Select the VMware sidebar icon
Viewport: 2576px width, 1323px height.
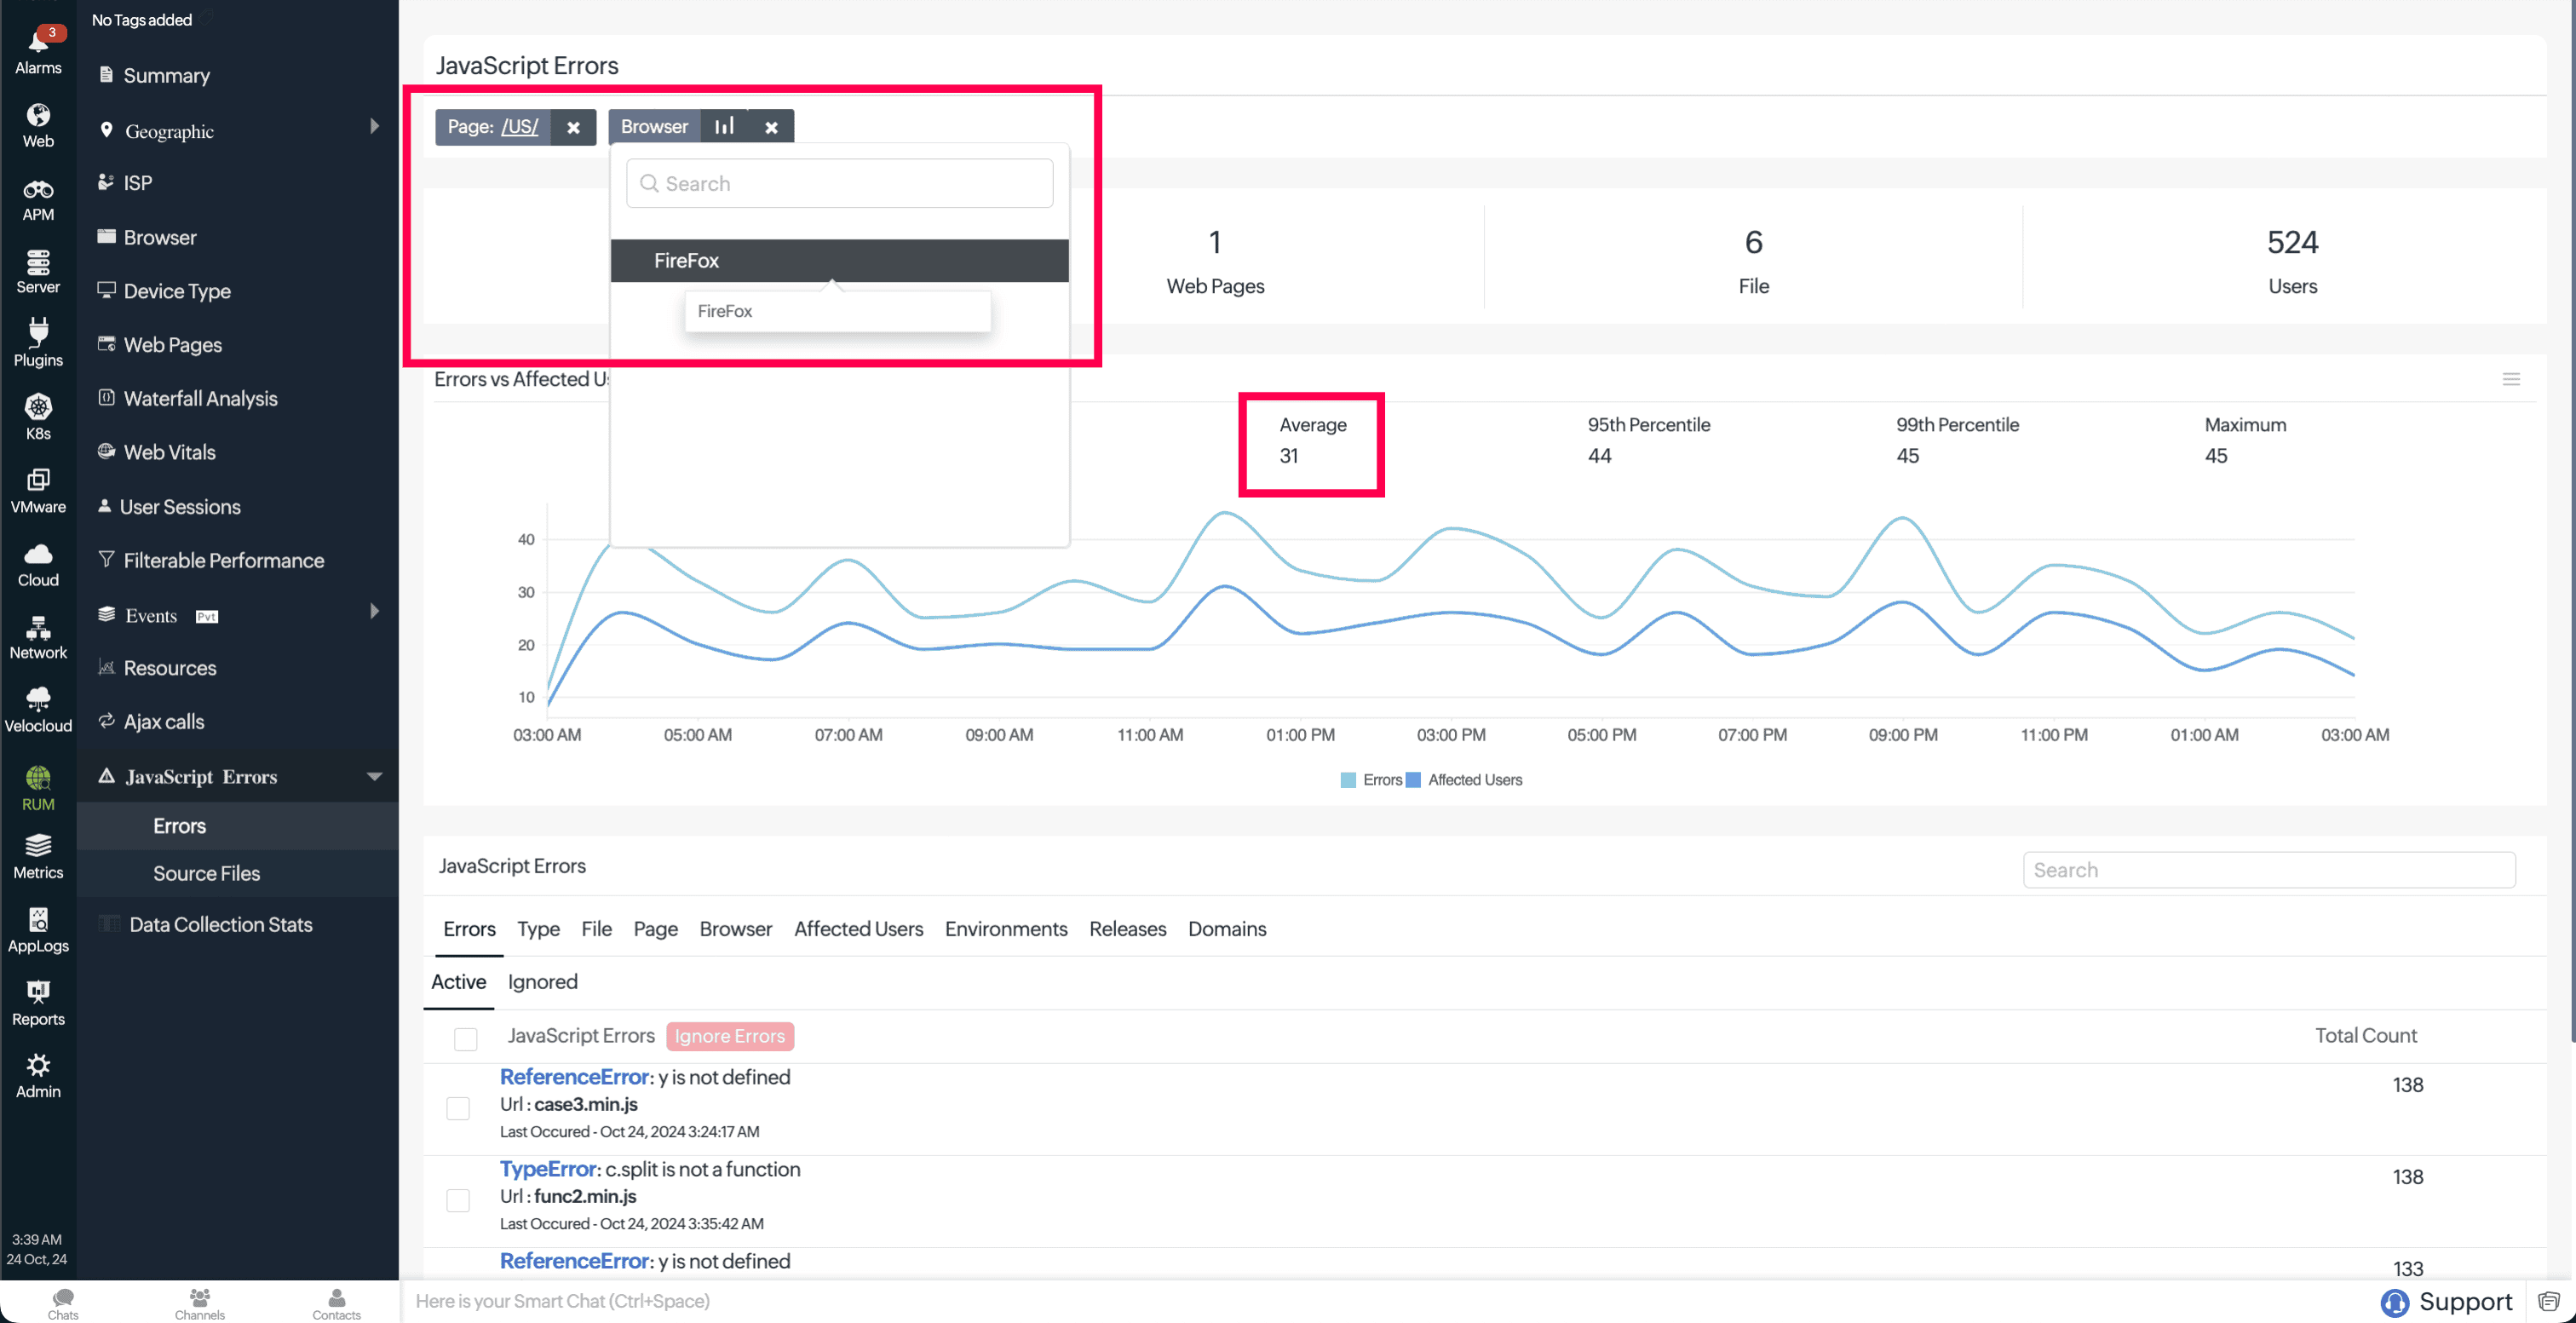point(38,489)
